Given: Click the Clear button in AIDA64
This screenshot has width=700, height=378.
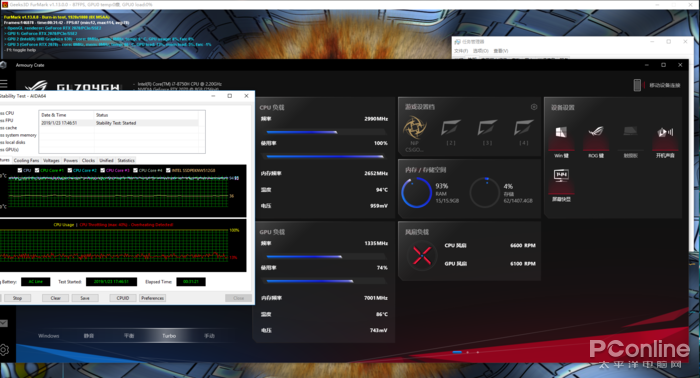Looking at the screenshot, I should (x=56, y=298).
